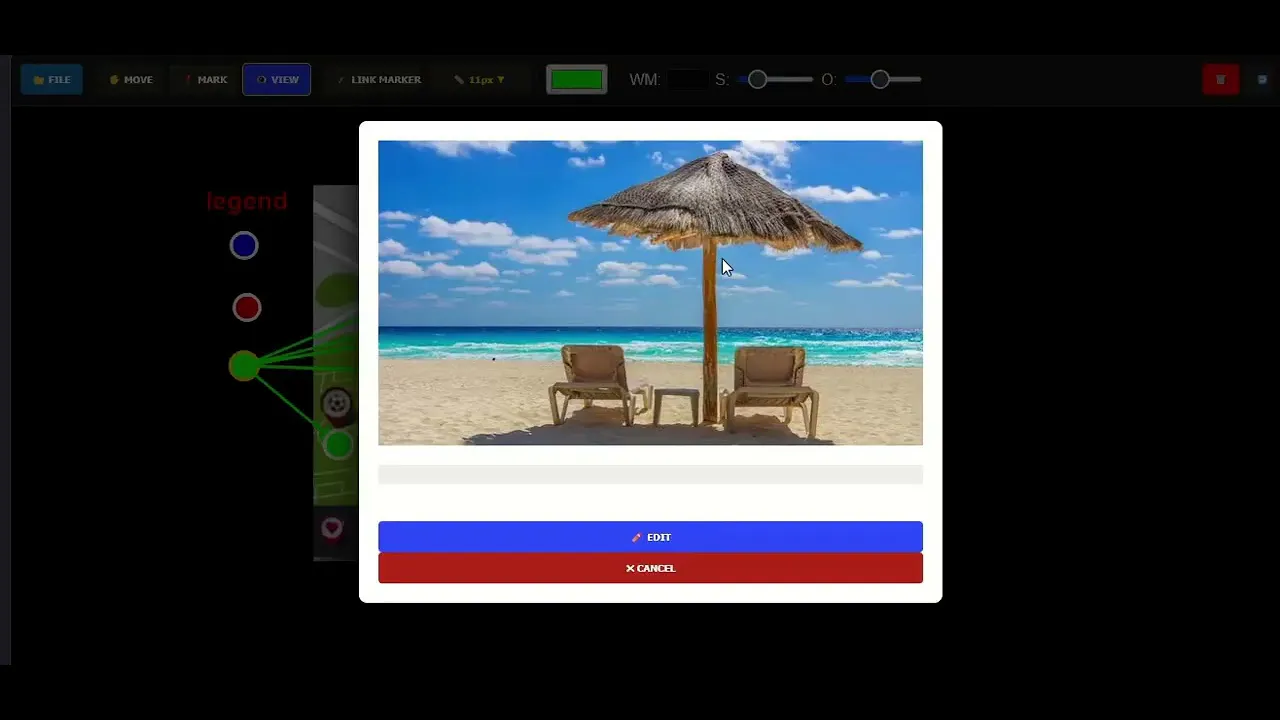Click the gray caption bar under image
The image size is (1280, 720).
650,474
